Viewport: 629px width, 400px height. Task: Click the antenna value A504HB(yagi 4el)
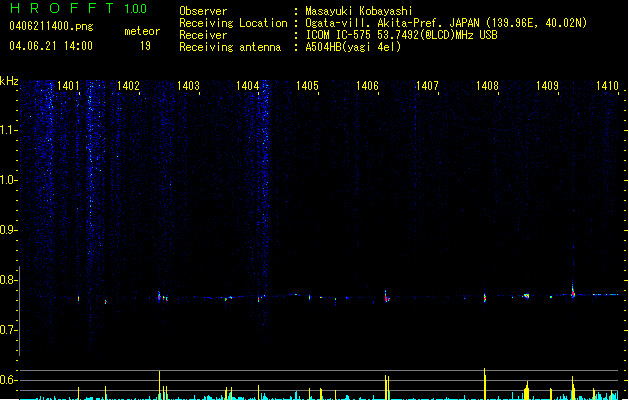click(353, 47)
